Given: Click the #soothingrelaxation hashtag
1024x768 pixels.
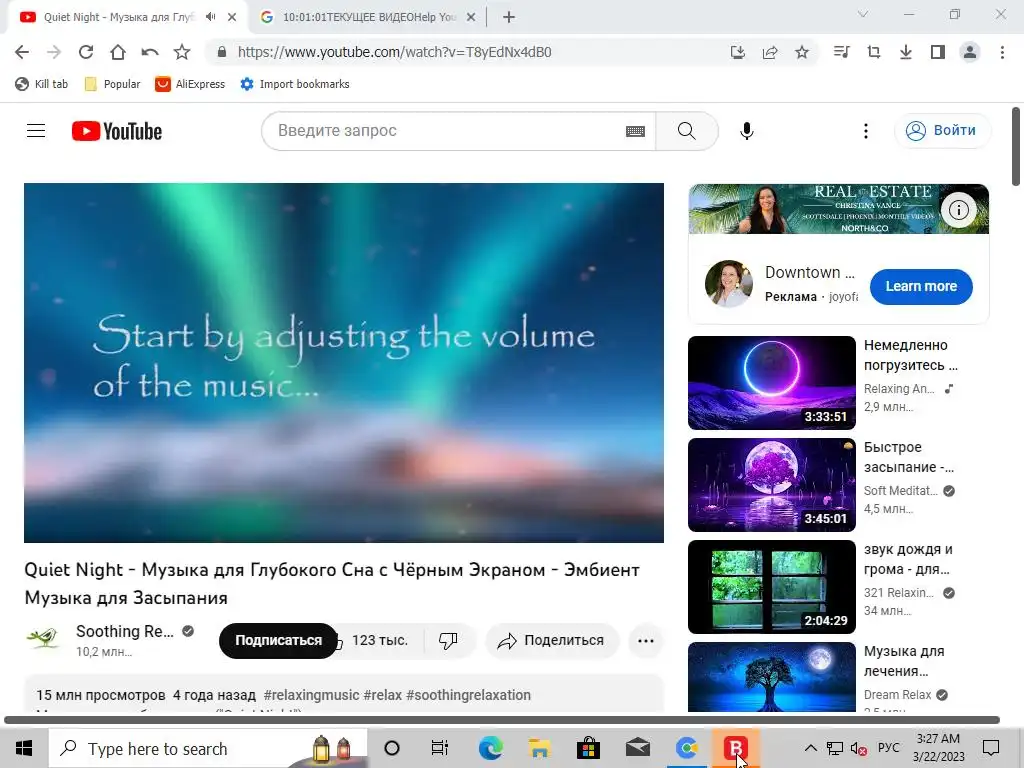Looking at the screenshot, I should [468, 695].
